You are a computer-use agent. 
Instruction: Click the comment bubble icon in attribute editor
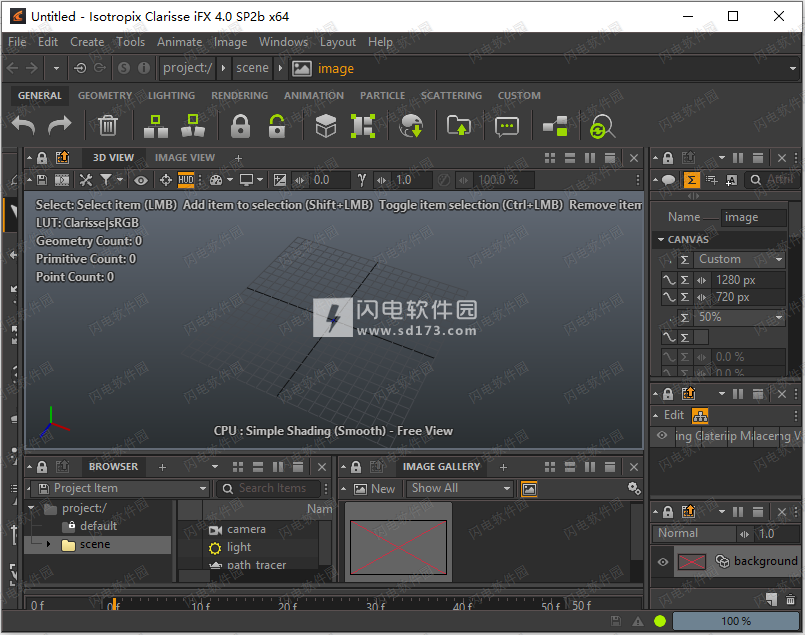(668, 180)
